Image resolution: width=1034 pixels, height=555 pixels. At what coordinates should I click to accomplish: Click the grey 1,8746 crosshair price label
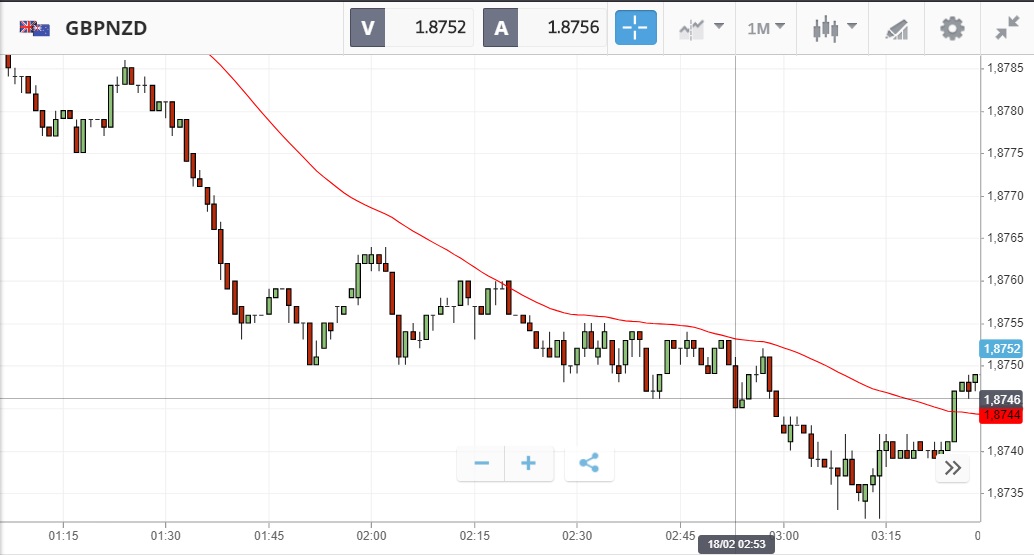pyautogui.click(x=1002, y=399)
